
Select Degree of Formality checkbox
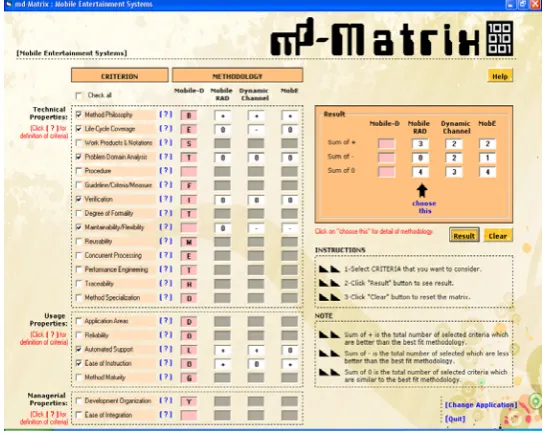point(79,213)
